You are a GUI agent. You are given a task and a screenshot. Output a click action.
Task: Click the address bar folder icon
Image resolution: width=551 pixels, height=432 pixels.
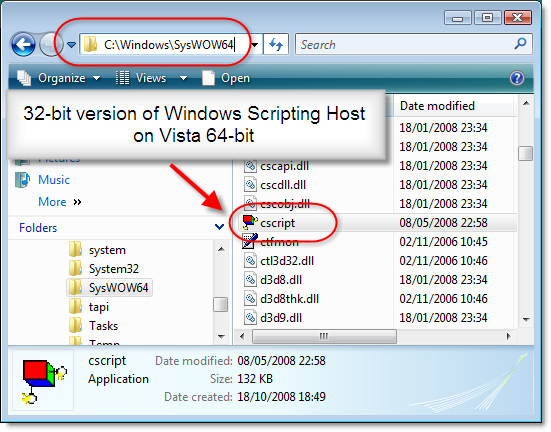point(91,44)
